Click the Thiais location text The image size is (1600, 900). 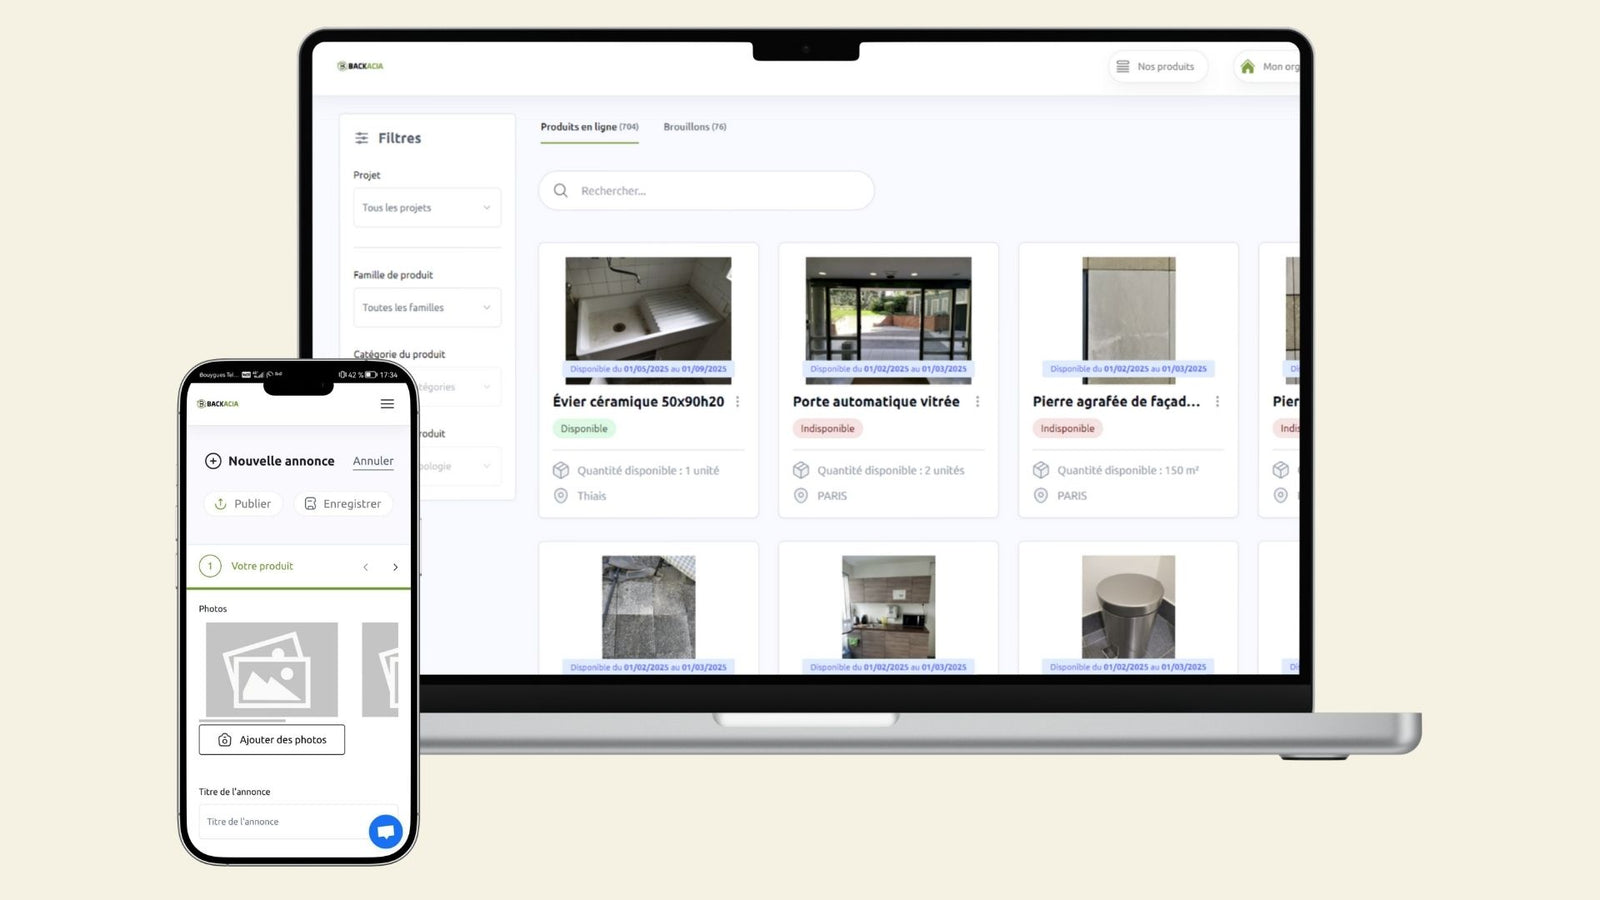591,496
